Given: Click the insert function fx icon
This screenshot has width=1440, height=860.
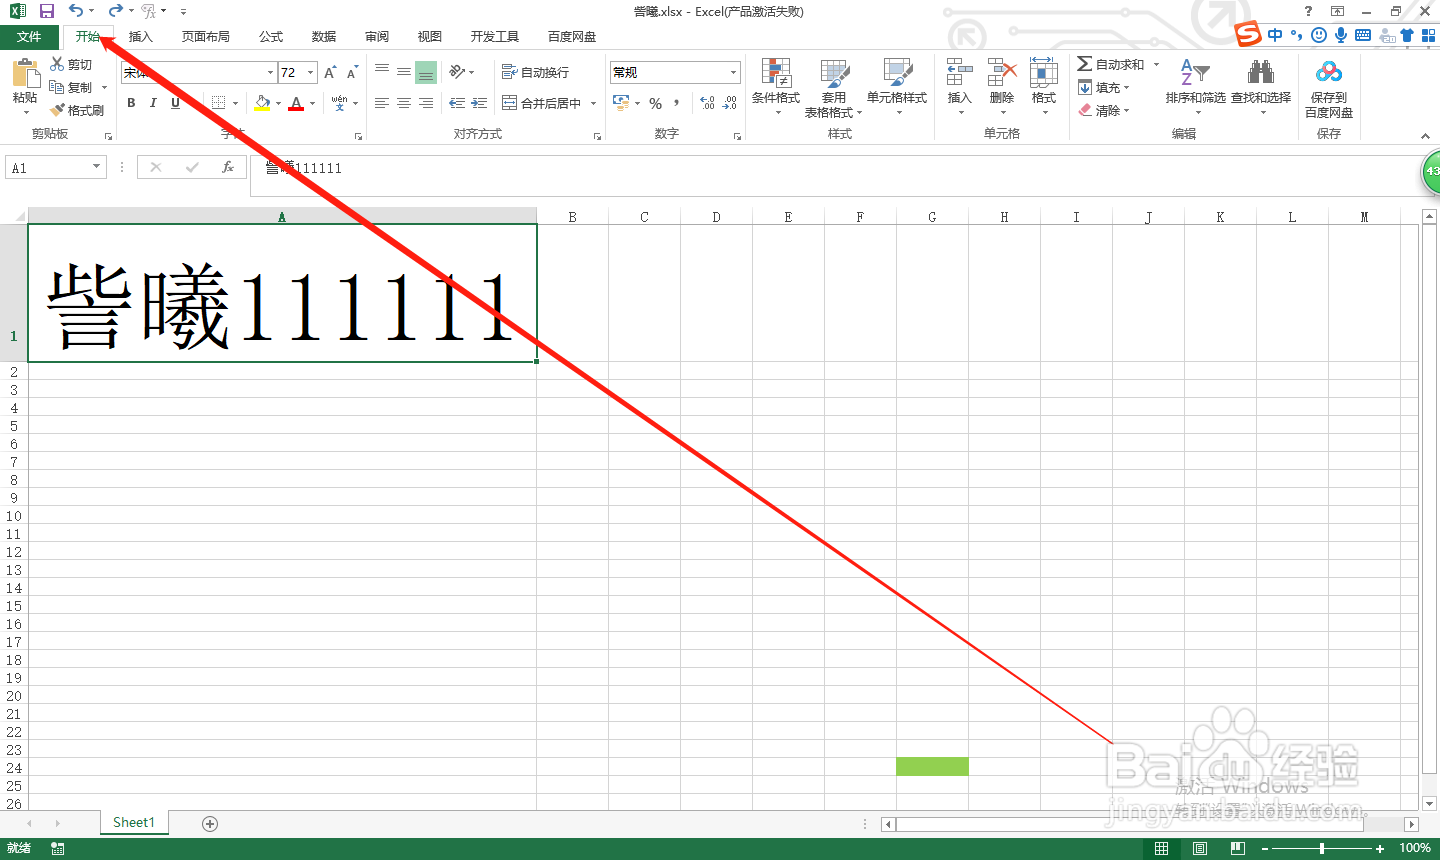Looking at the screenshot, I should [228, 167].
